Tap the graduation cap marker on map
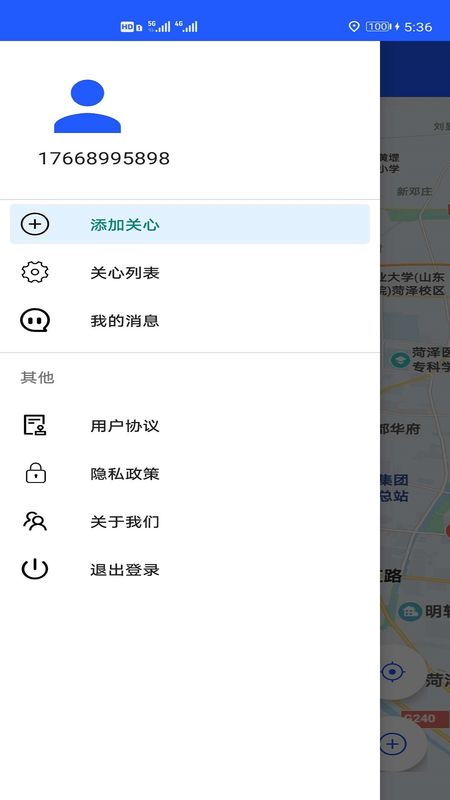Viewport: 450px width, 800px height. [x=401, y=360]
